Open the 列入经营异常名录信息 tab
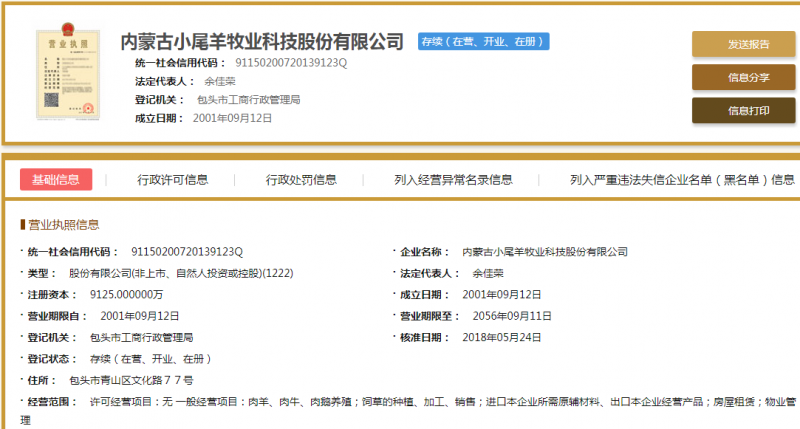800x429 pixels. [453, 180]
